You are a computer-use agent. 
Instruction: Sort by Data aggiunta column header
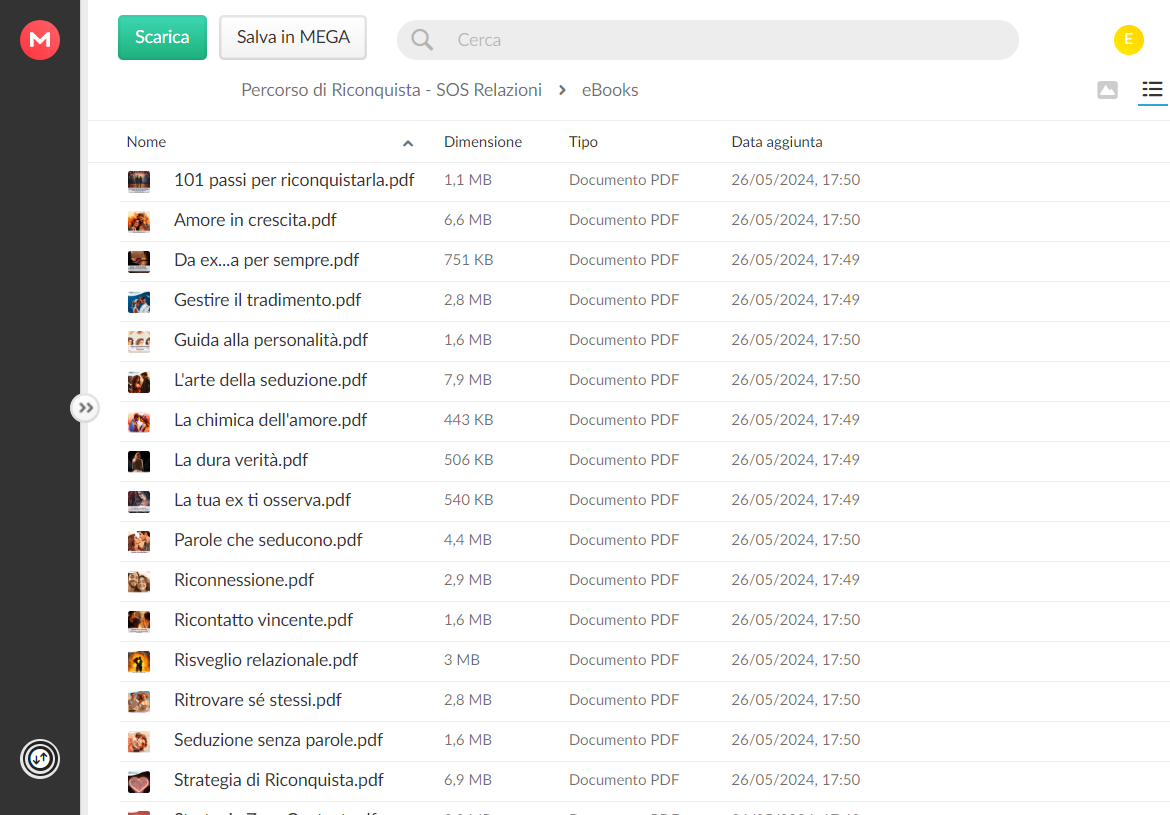tap(777, 142)
